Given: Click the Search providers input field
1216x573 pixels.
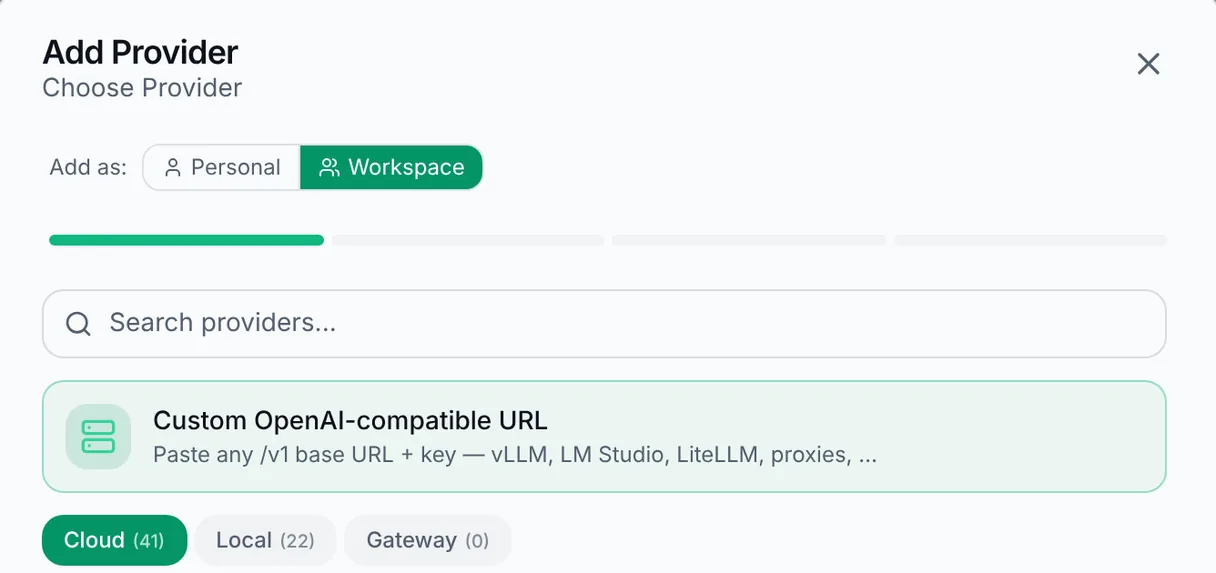Looking at the screenshot, I should click(604, 323).
